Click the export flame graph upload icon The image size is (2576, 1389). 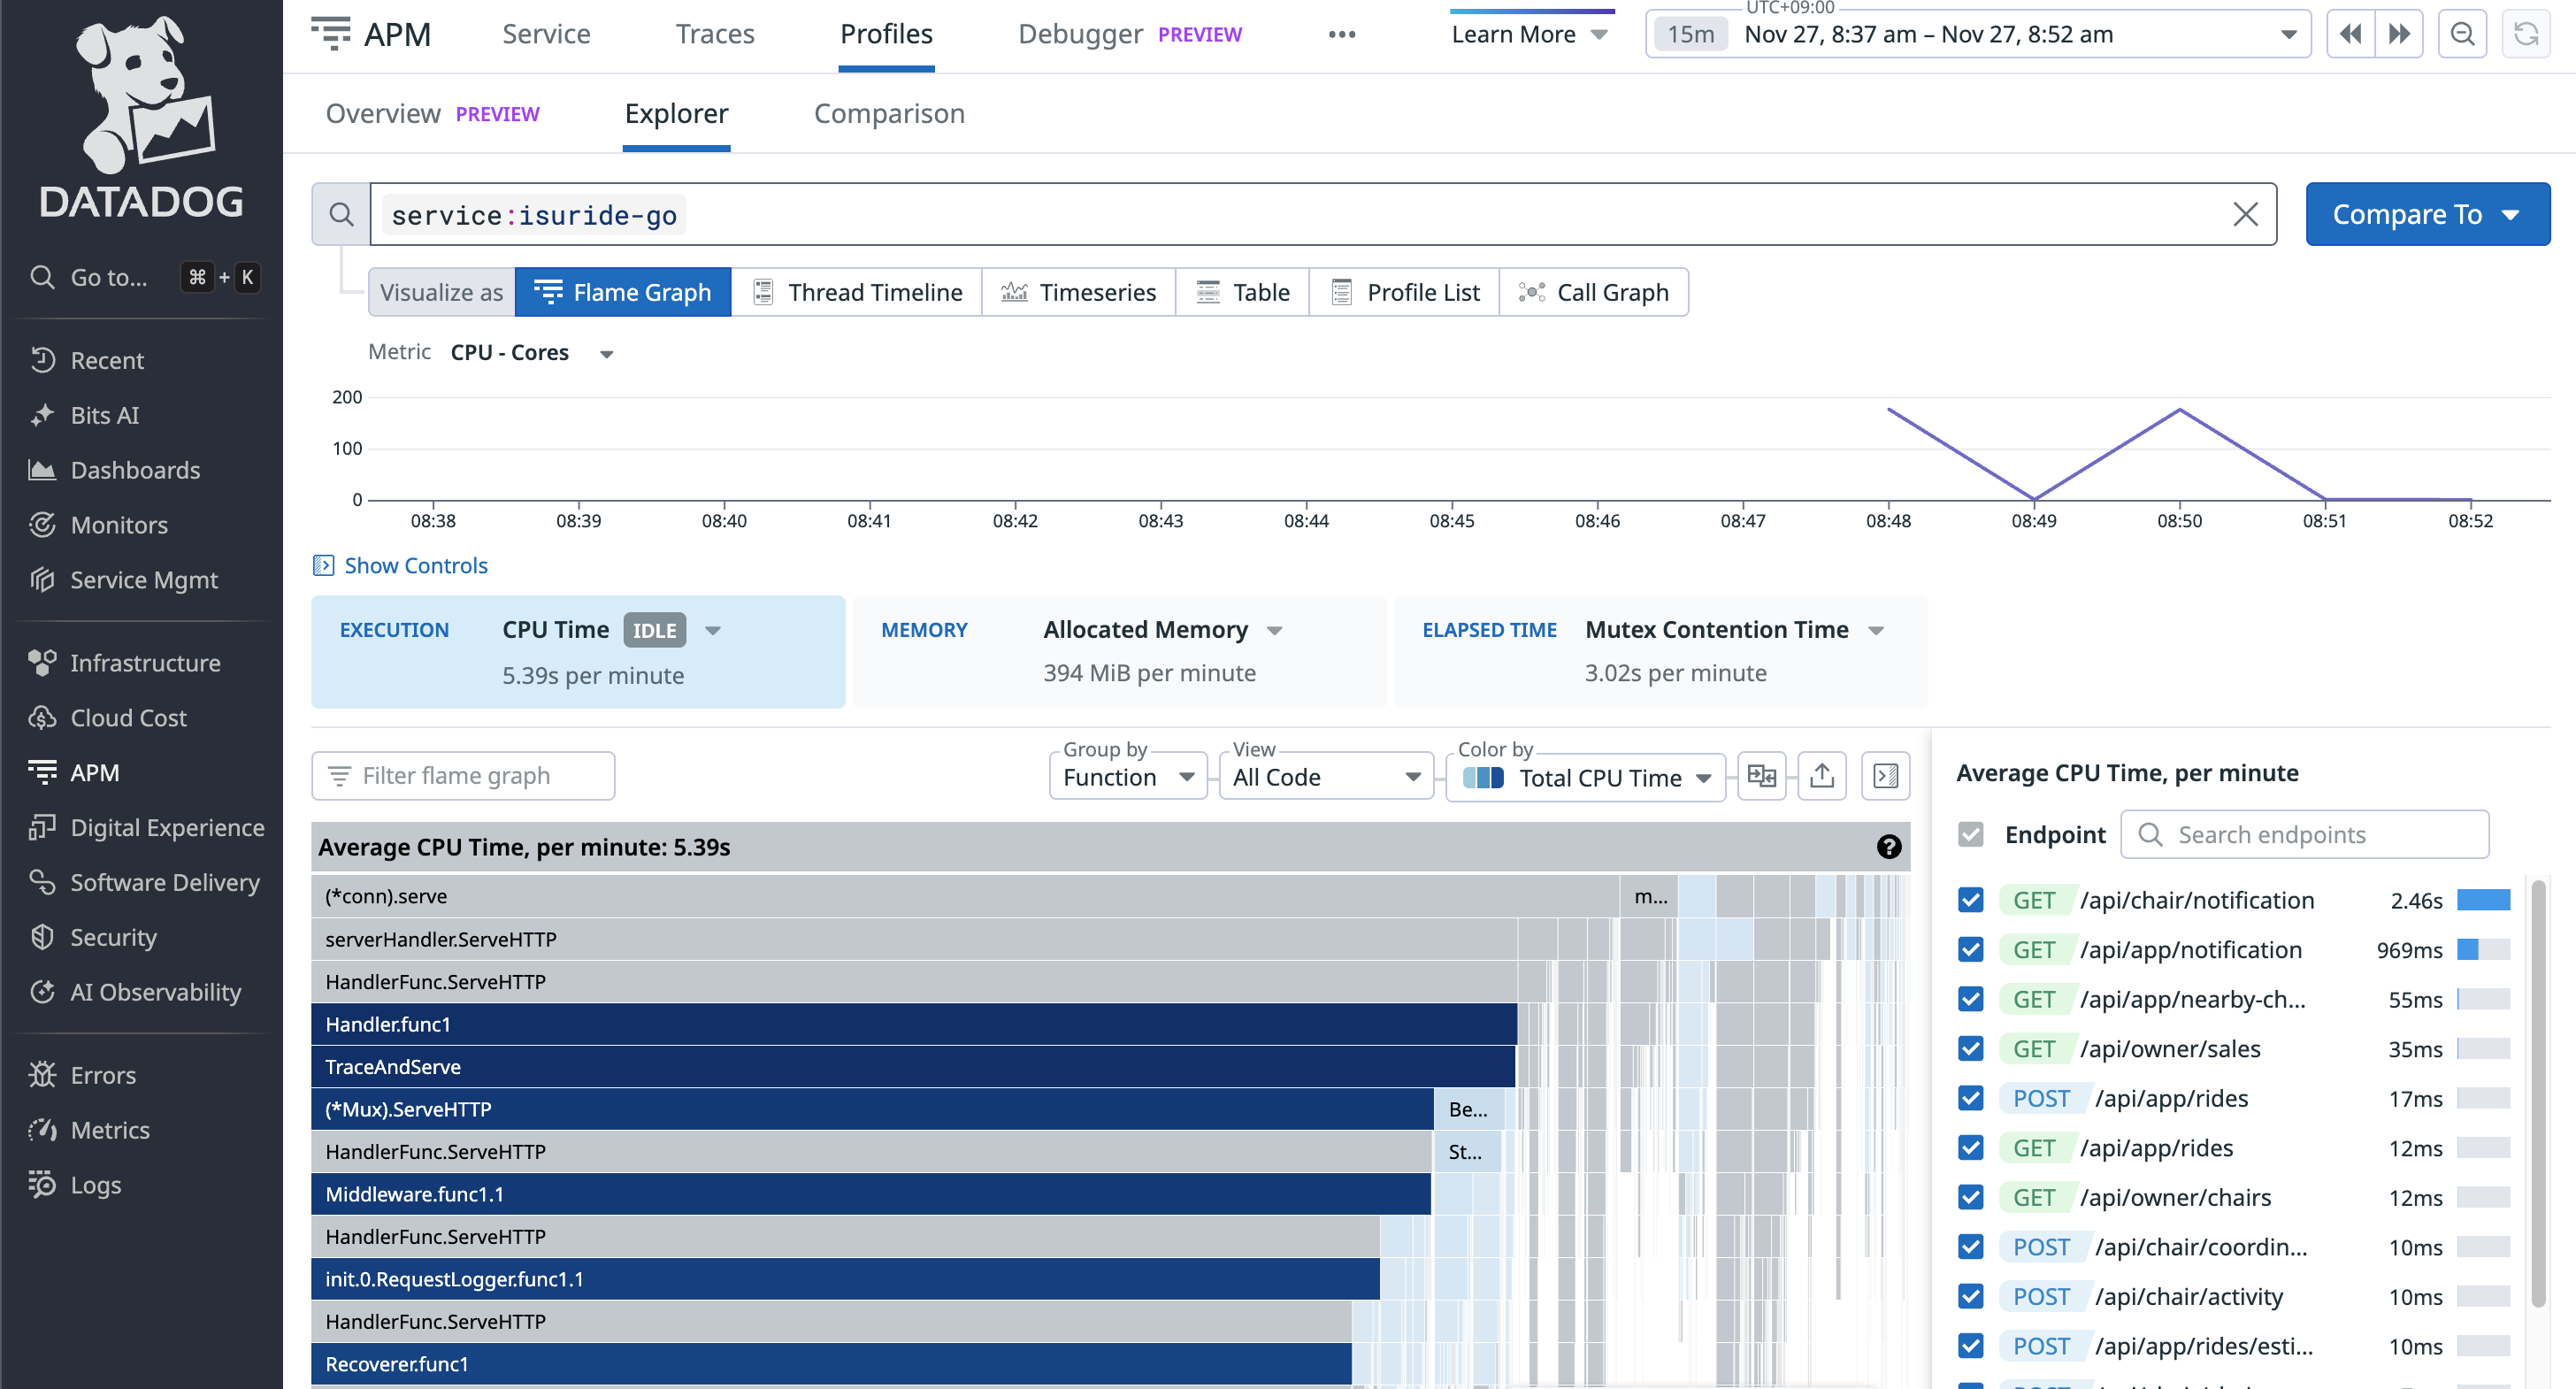point(1822,776)
